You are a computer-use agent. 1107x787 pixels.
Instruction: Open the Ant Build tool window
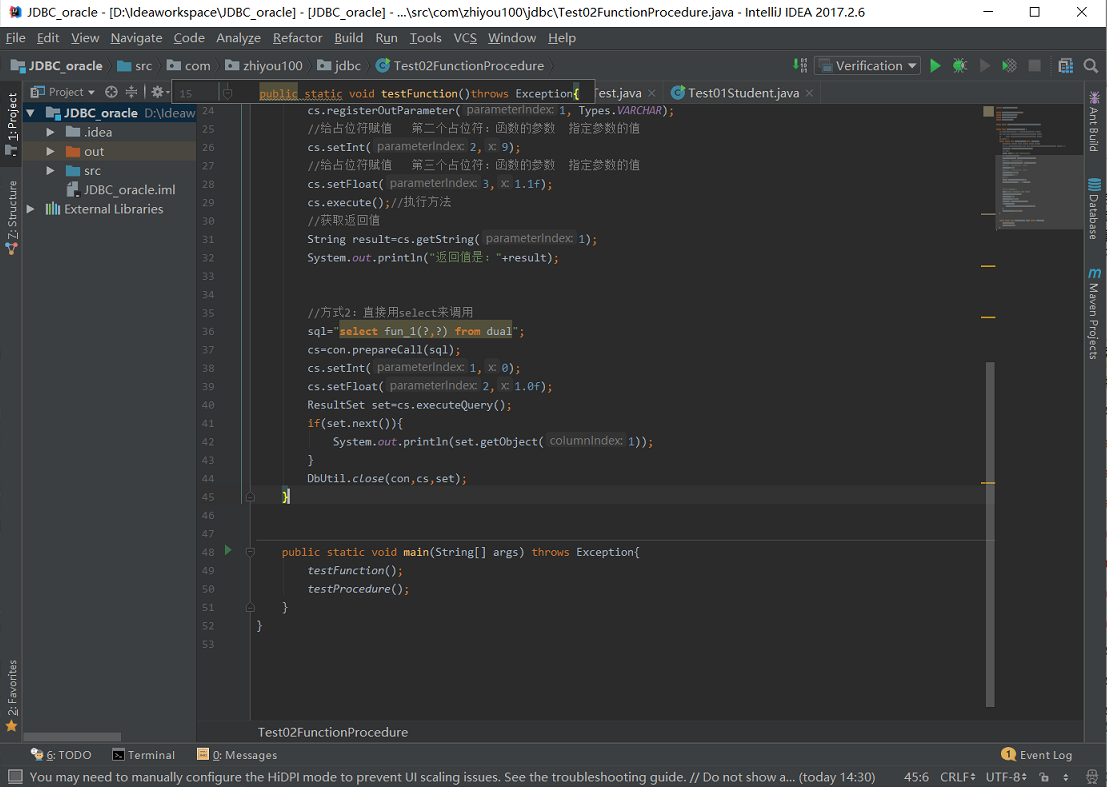click(1094, 121)
